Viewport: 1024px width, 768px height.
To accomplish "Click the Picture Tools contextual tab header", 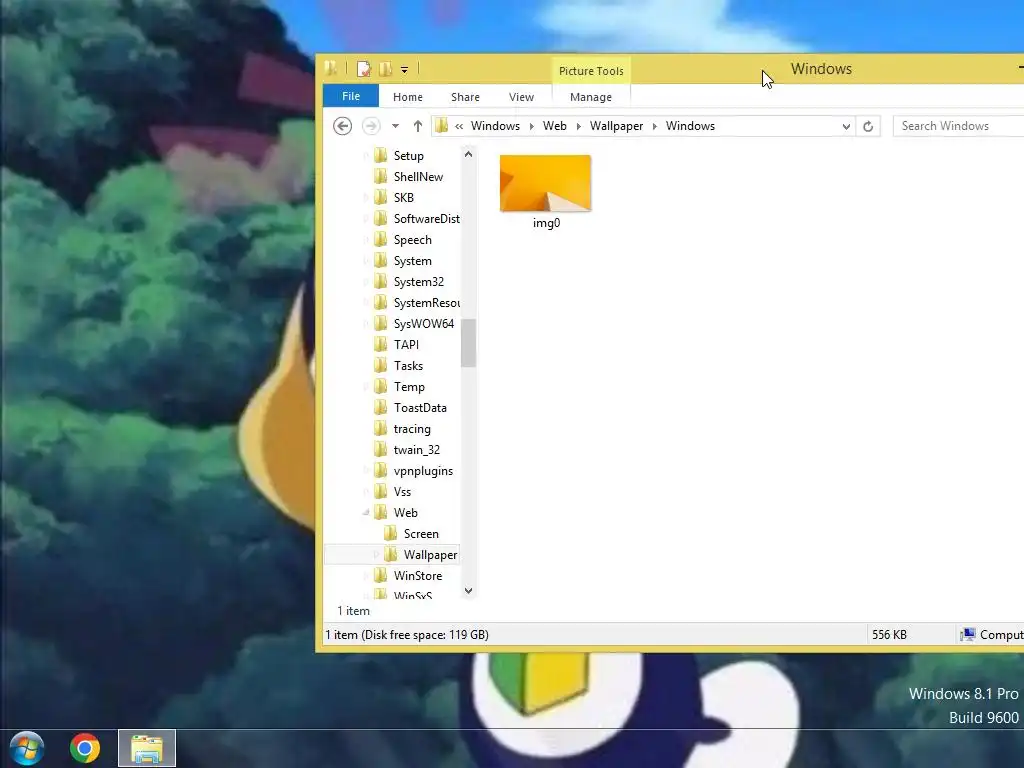I will pyautogui.click(x=591, y=71).
